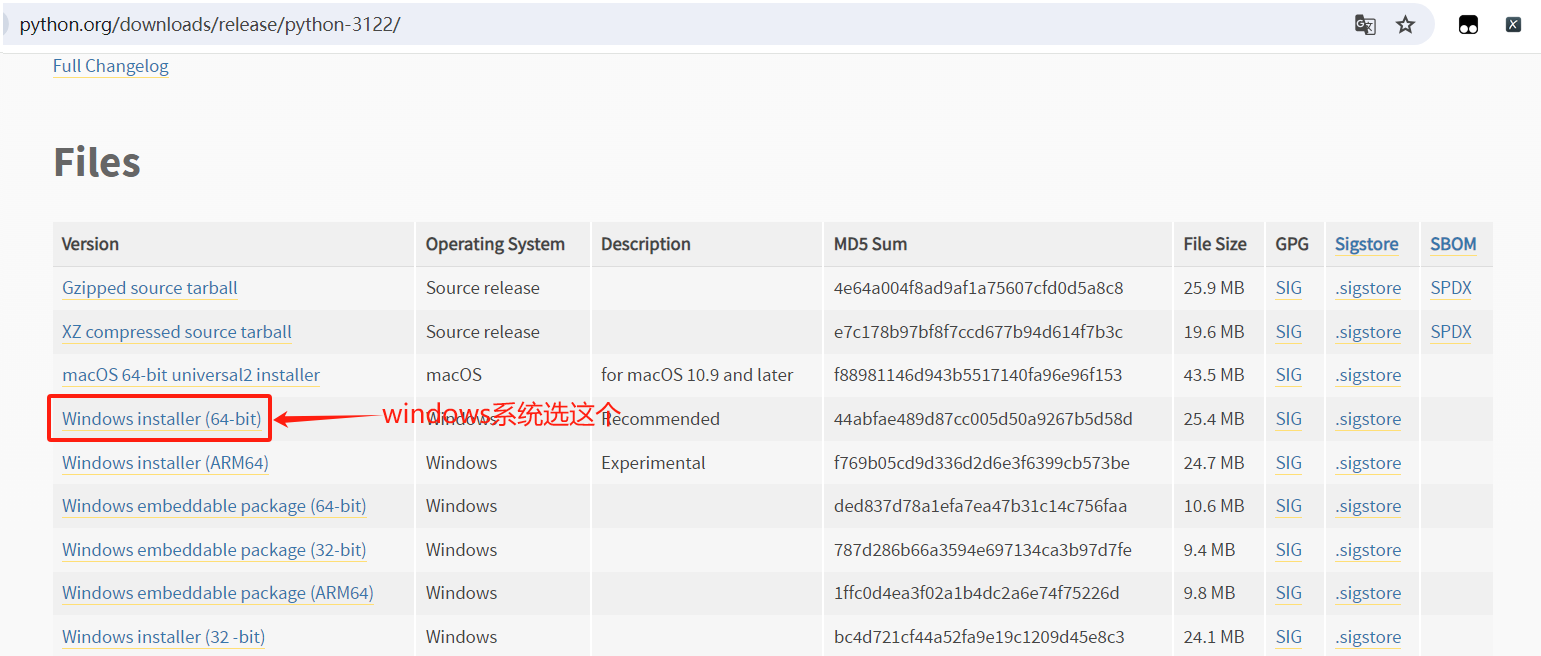Screen dimensions: 1541x656
Task: Open the Full Changelog link
Action: 110,66
